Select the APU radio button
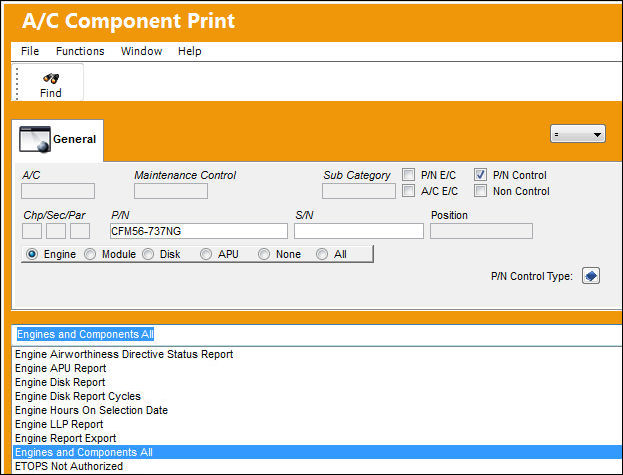The width and height of the screenshot is (623, 475). click(x=206, y=254)
